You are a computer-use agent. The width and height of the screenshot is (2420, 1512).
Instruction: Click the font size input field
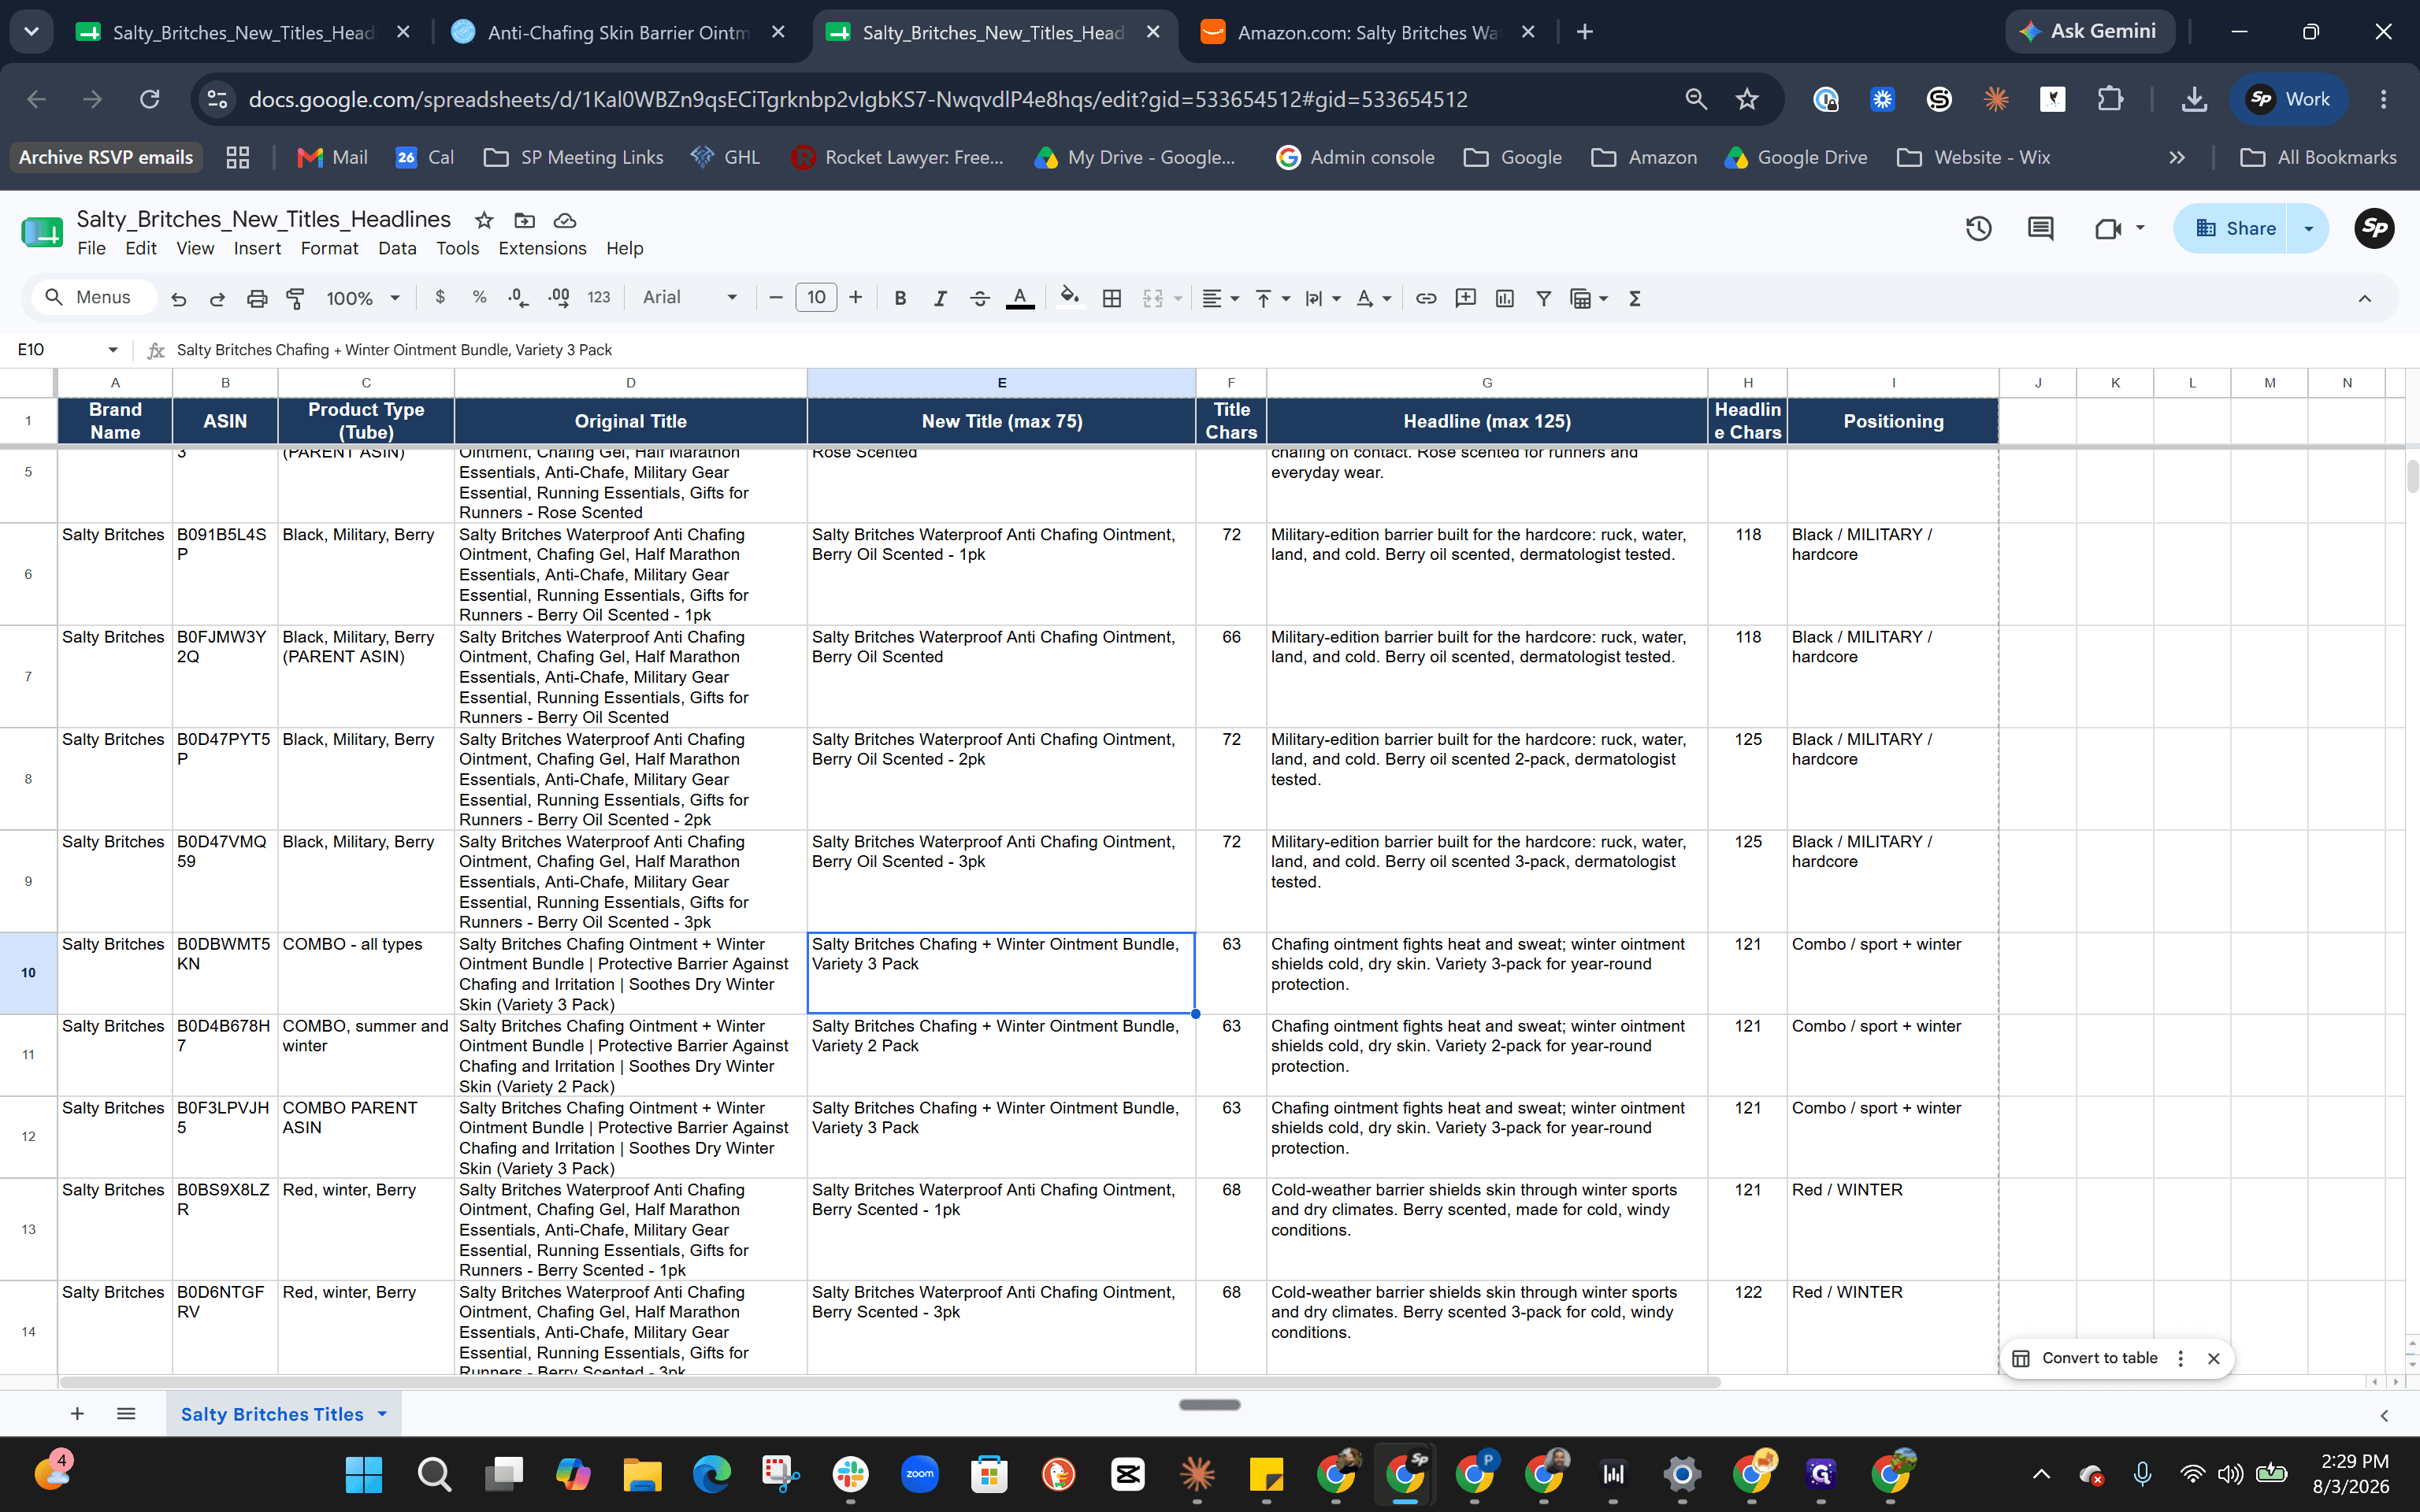point(816,297)
